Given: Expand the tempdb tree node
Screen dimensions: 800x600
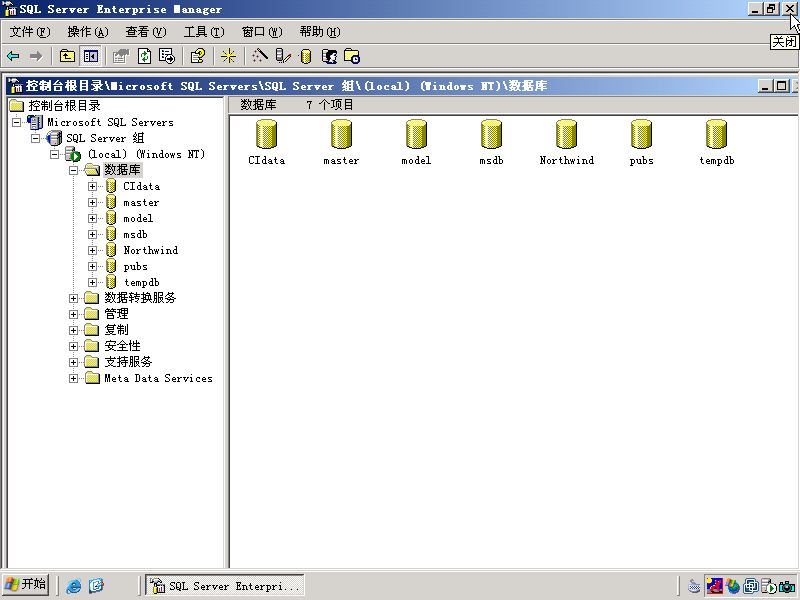Looking at the screenshot, I should [x=92, y=282].
